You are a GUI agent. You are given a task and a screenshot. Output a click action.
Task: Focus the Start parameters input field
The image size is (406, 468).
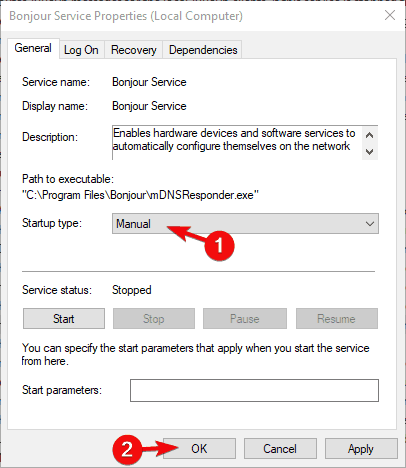(254, 390)
